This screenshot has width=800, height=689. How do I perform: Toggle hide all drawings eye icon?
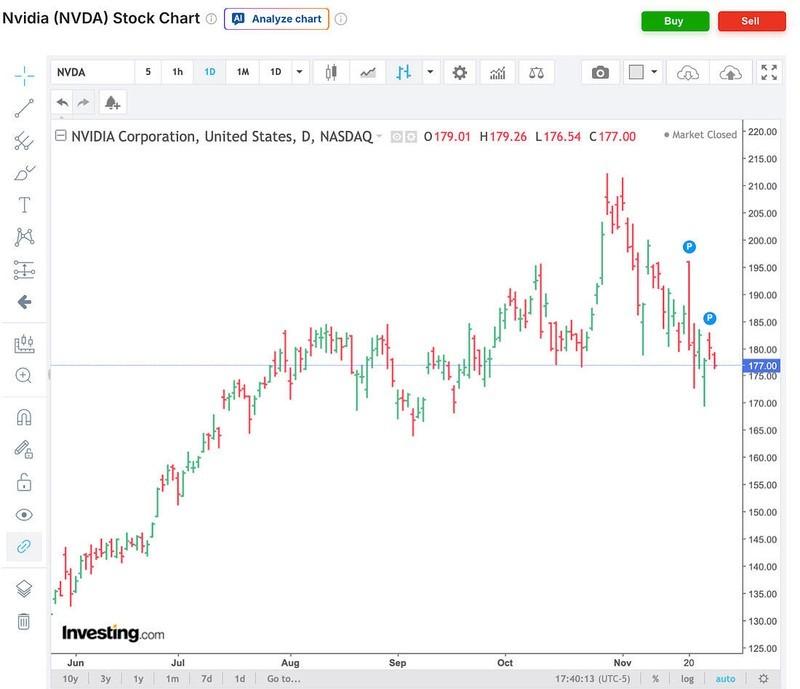point(24,514)
